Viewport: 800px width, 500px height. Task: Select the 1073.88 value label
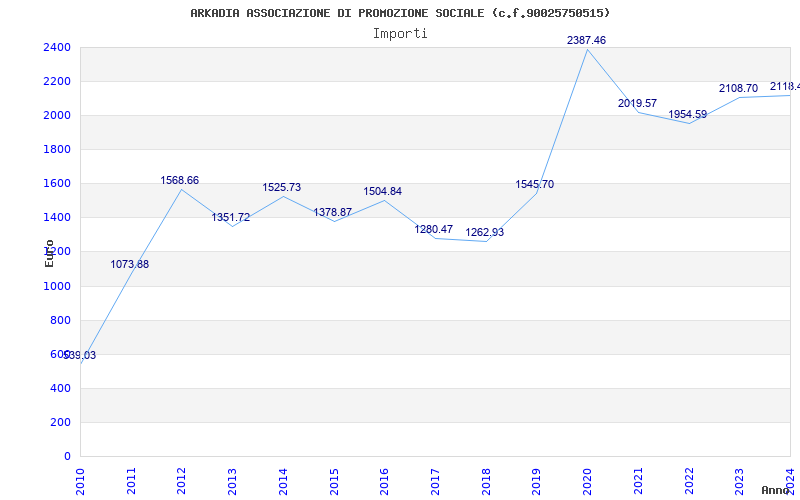129,264
